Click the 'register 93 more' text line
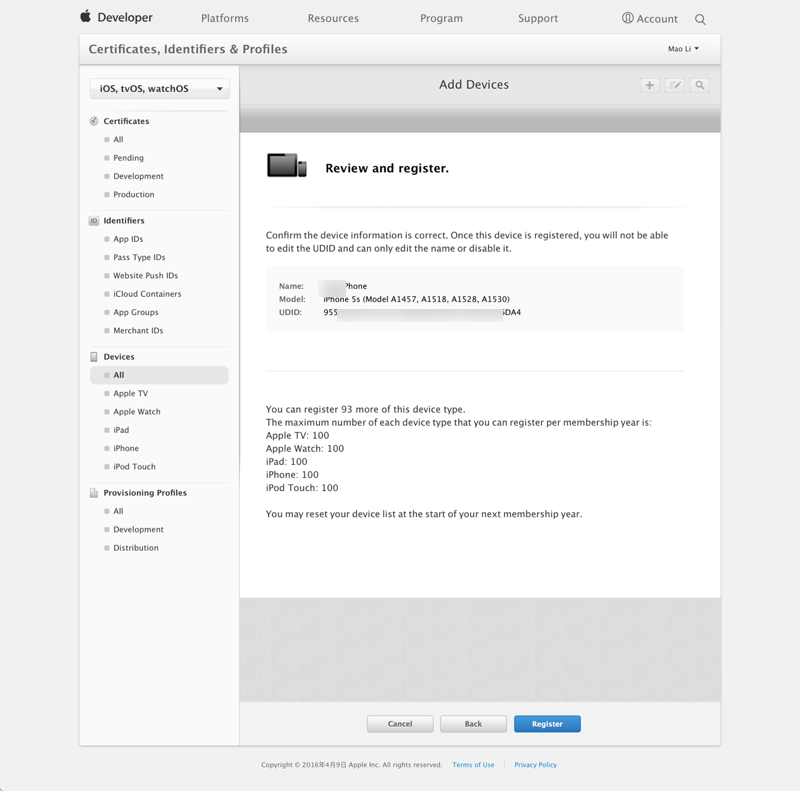The image size is (800, 791). [x=365, y=409]
